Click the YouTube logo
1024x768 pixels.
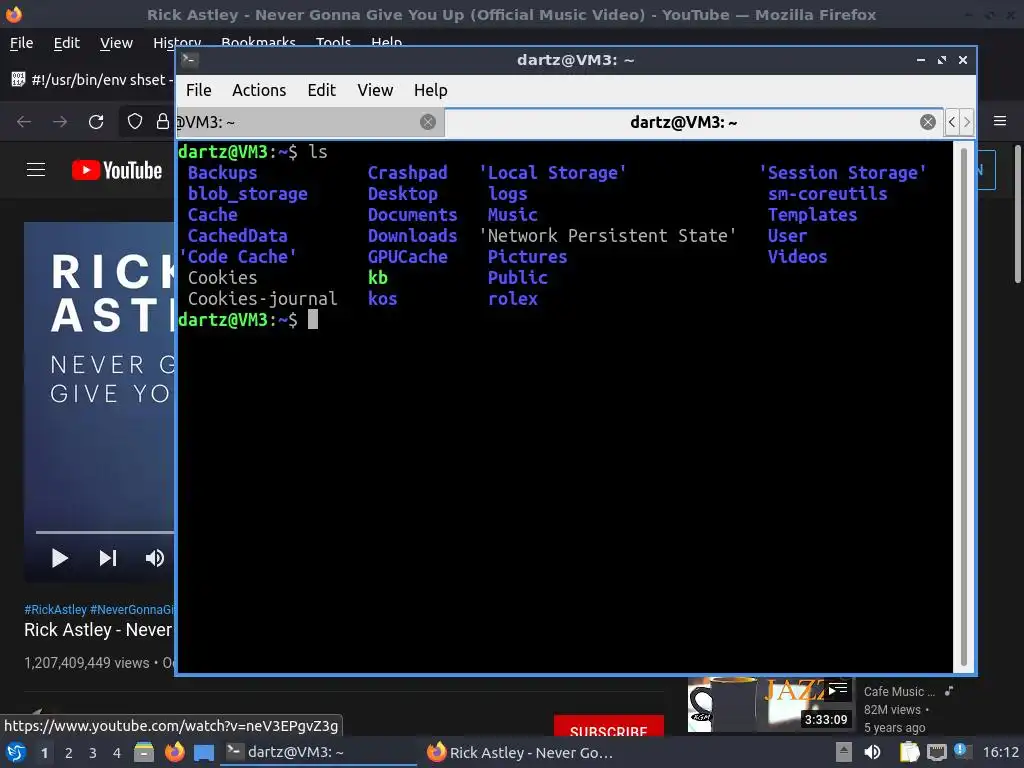click(x=117, y=170)
